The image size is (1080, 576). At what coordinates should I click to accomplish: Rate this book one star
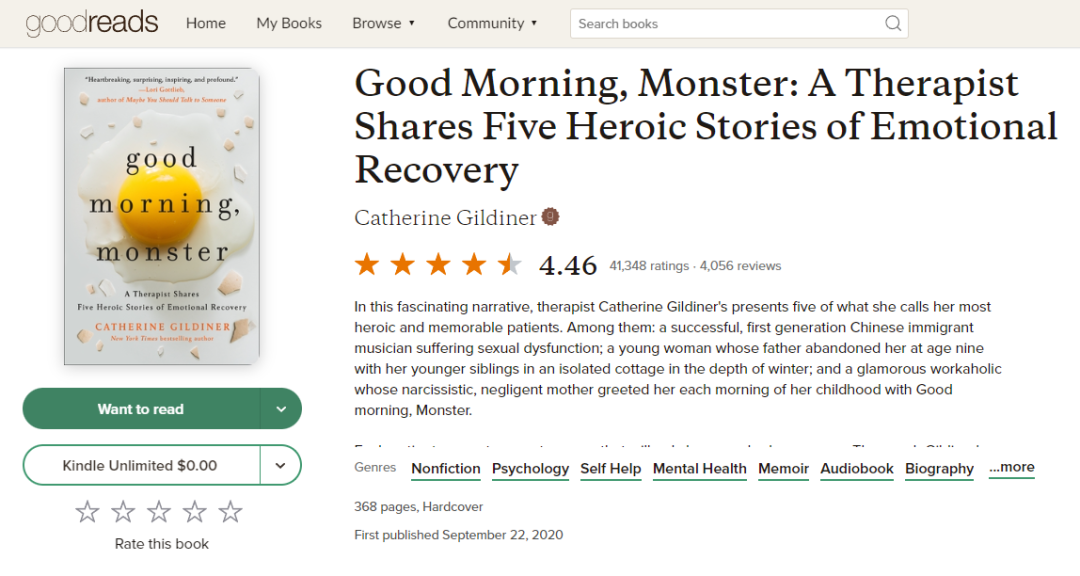[88, 512]
